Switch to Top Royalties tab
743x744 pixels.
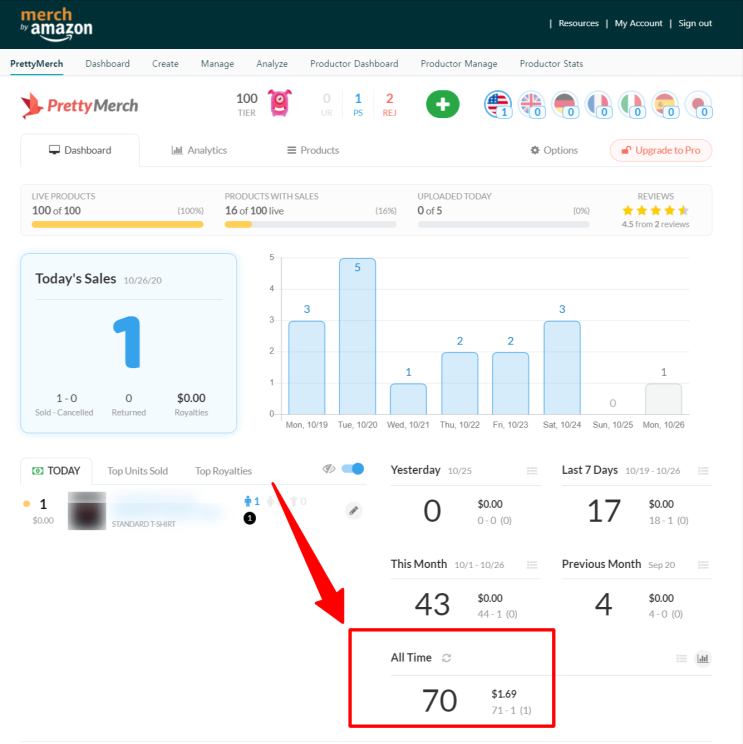coord(223,471)
